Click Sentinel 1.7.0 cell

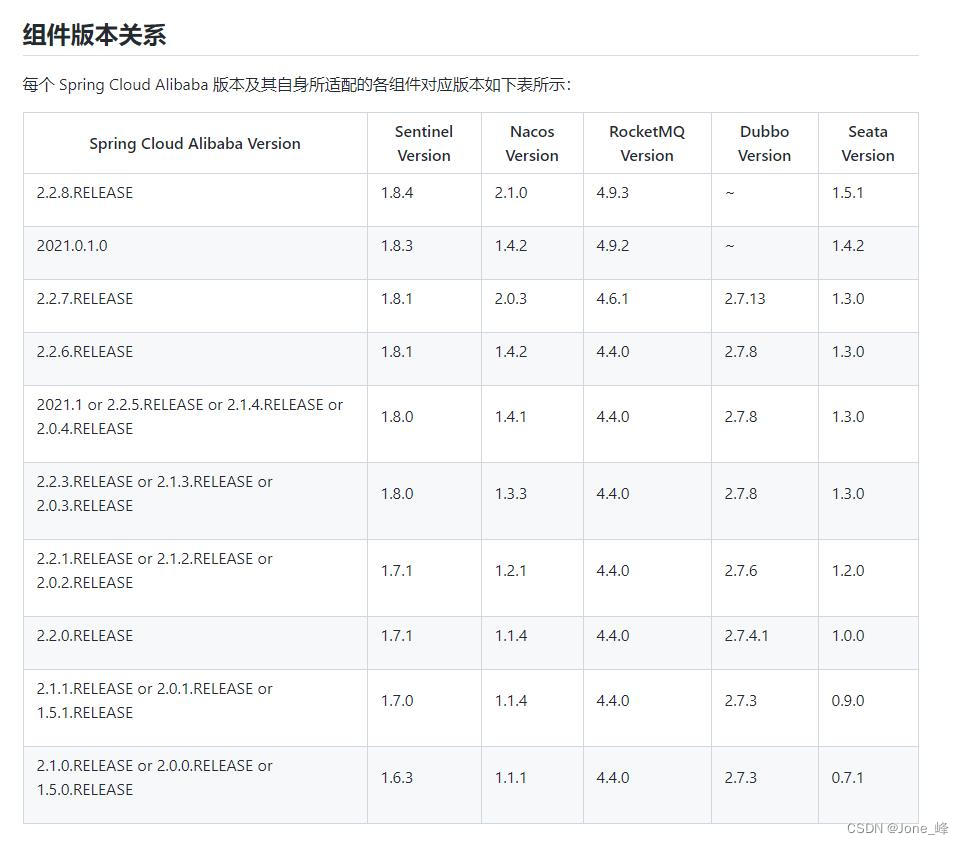pyautogui.click(x=397, y=700)
